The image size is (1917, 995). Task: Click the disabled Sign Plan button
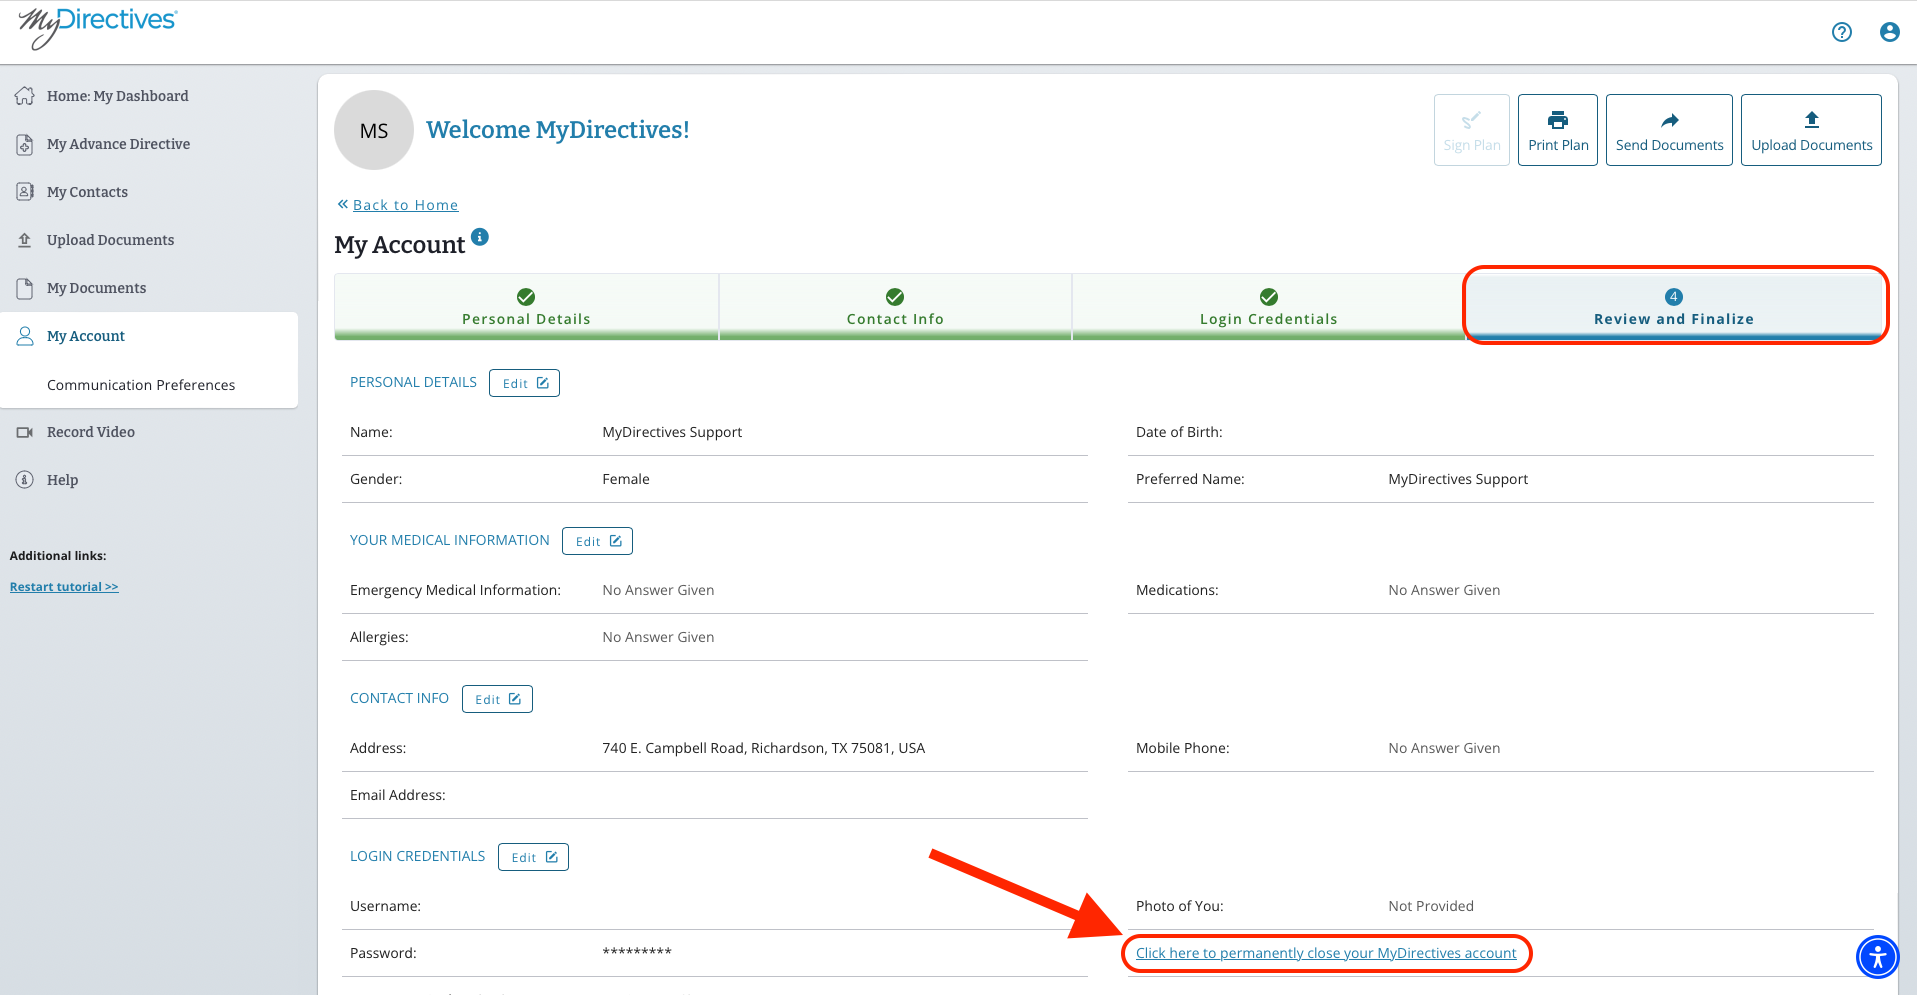pos(1472,130)
